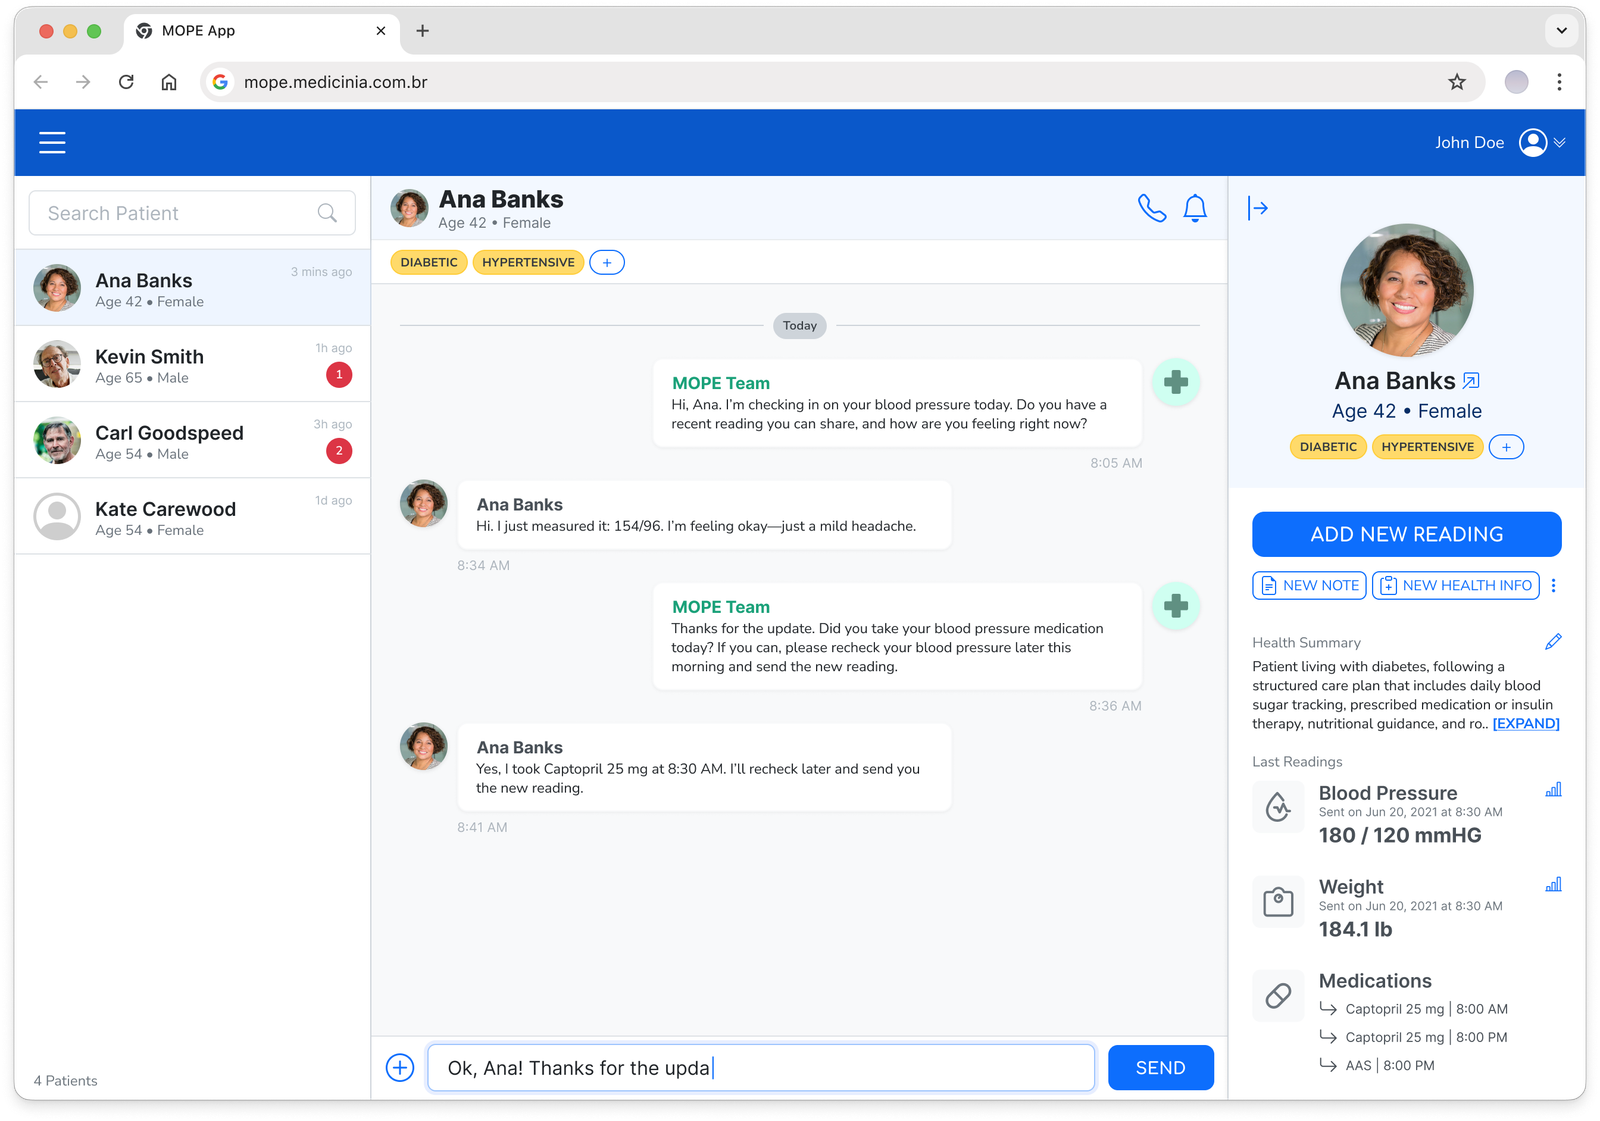Click the MOPE Team cross icon by 8:36 AM message

[x=1176, y=606]
